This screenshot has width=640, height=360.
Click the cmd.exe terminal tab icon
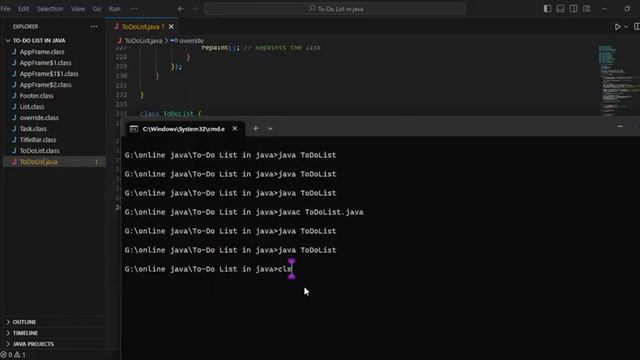point(133,129)
